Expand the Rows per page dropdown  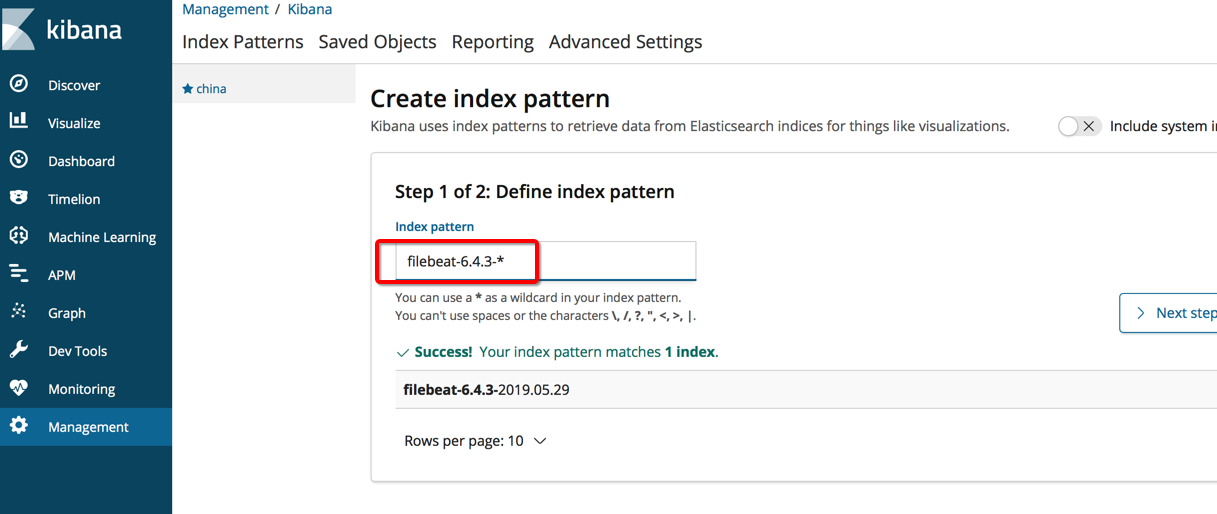475,441
